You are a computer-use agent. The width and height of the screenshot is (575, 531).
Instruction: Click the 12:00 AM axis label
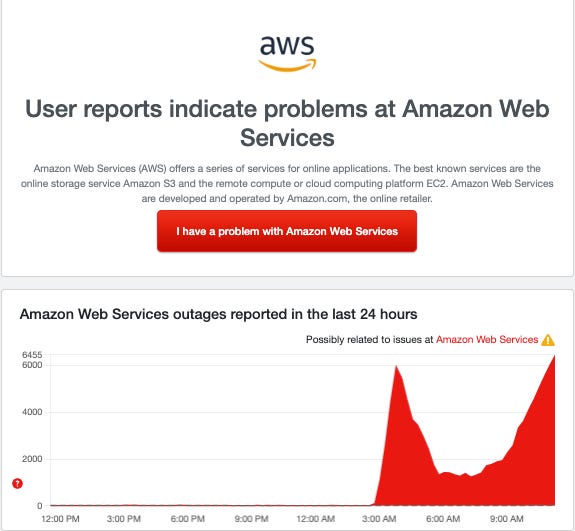click(315, 519)
